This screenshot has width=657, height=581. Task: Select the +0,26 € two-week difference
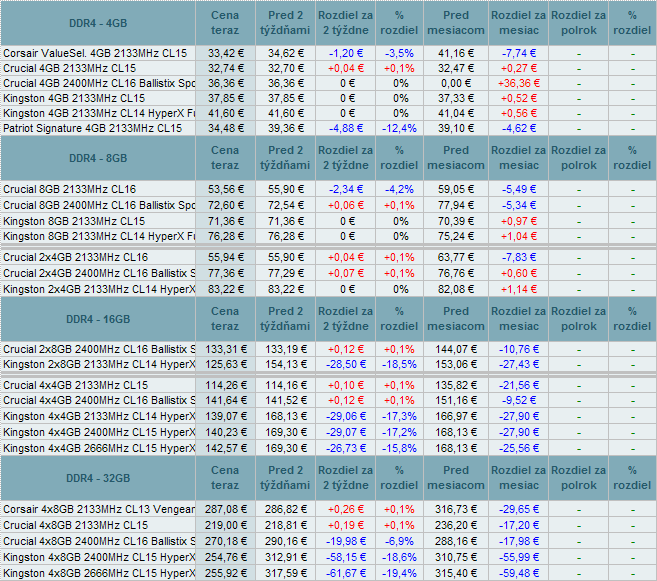click(x=346, y=509)
